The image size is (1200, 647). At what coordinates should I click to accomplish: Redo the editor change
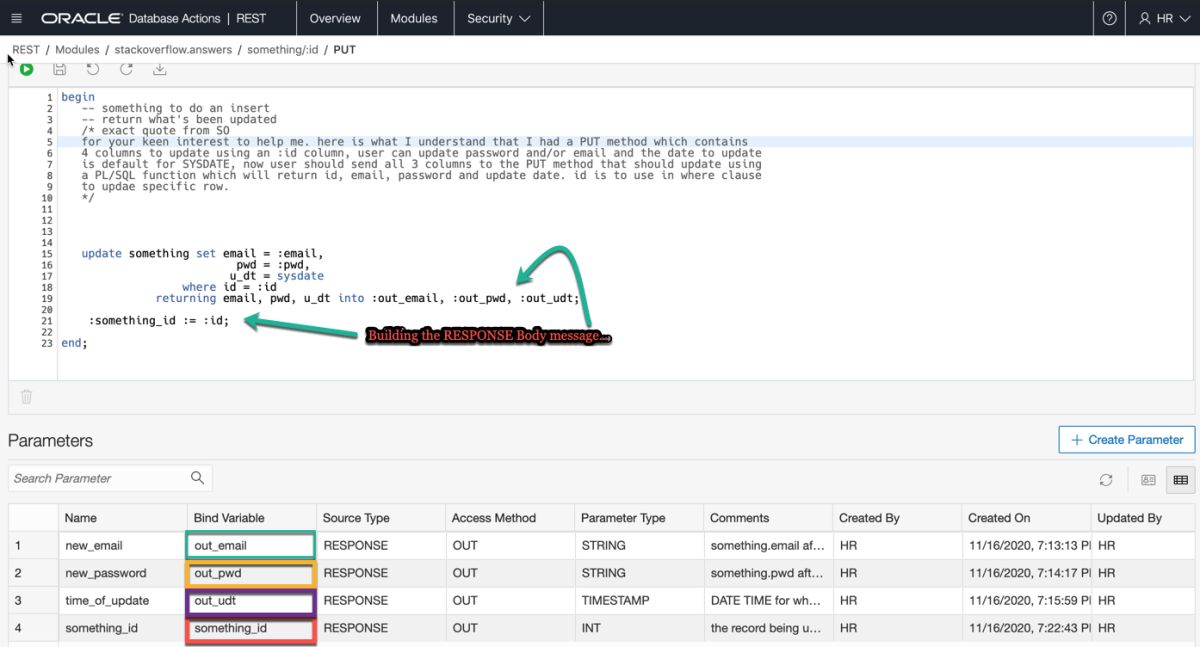coord(126,69)
